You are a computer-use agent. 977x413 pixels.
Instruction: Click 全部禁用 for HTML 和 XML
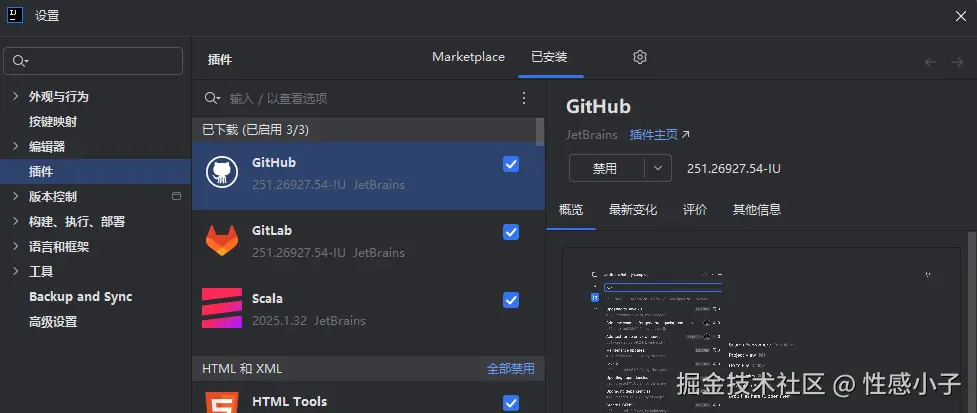point(511,368)
